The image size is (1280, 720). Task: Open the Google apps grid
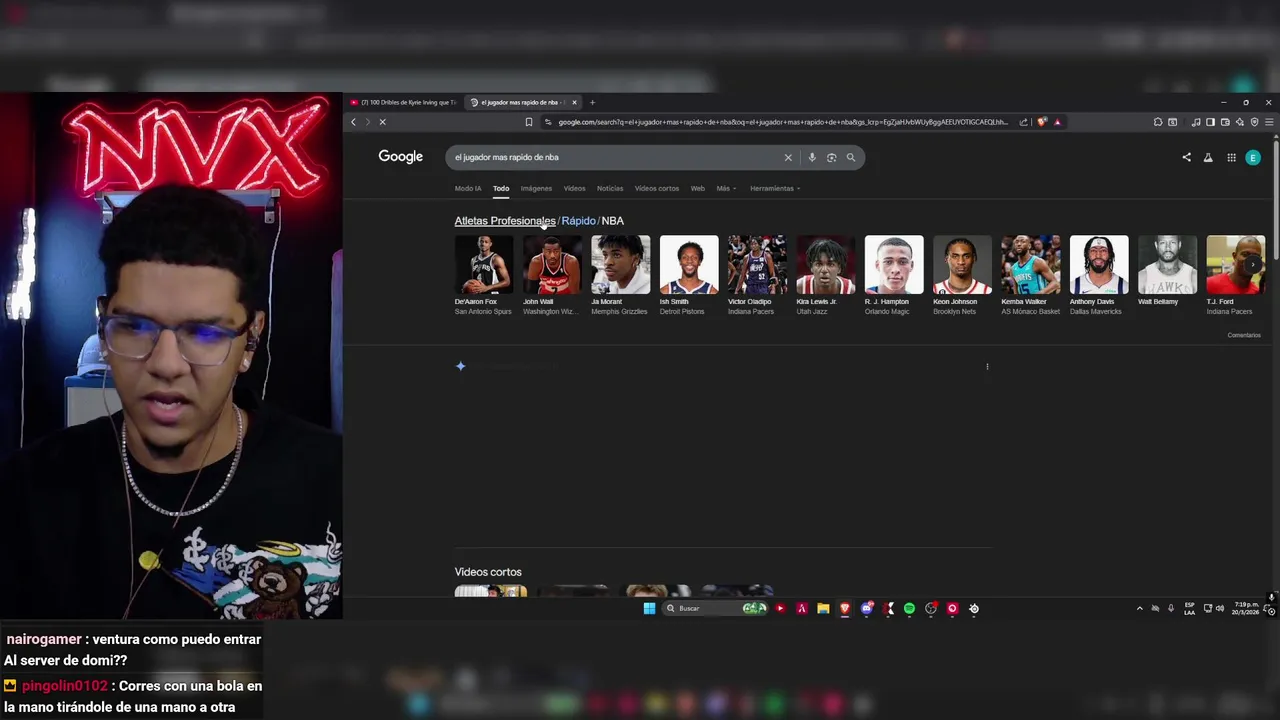(1231, 157)
